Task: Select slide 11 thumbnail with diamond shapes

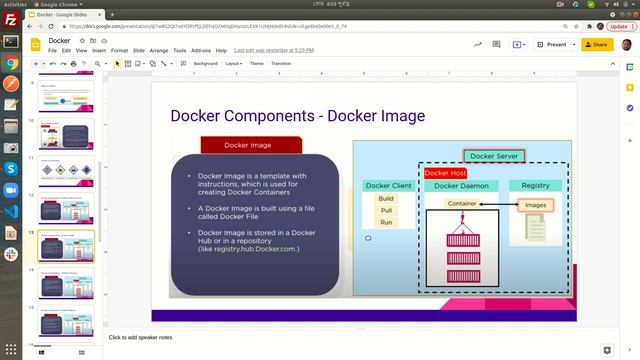Action: 66,171
